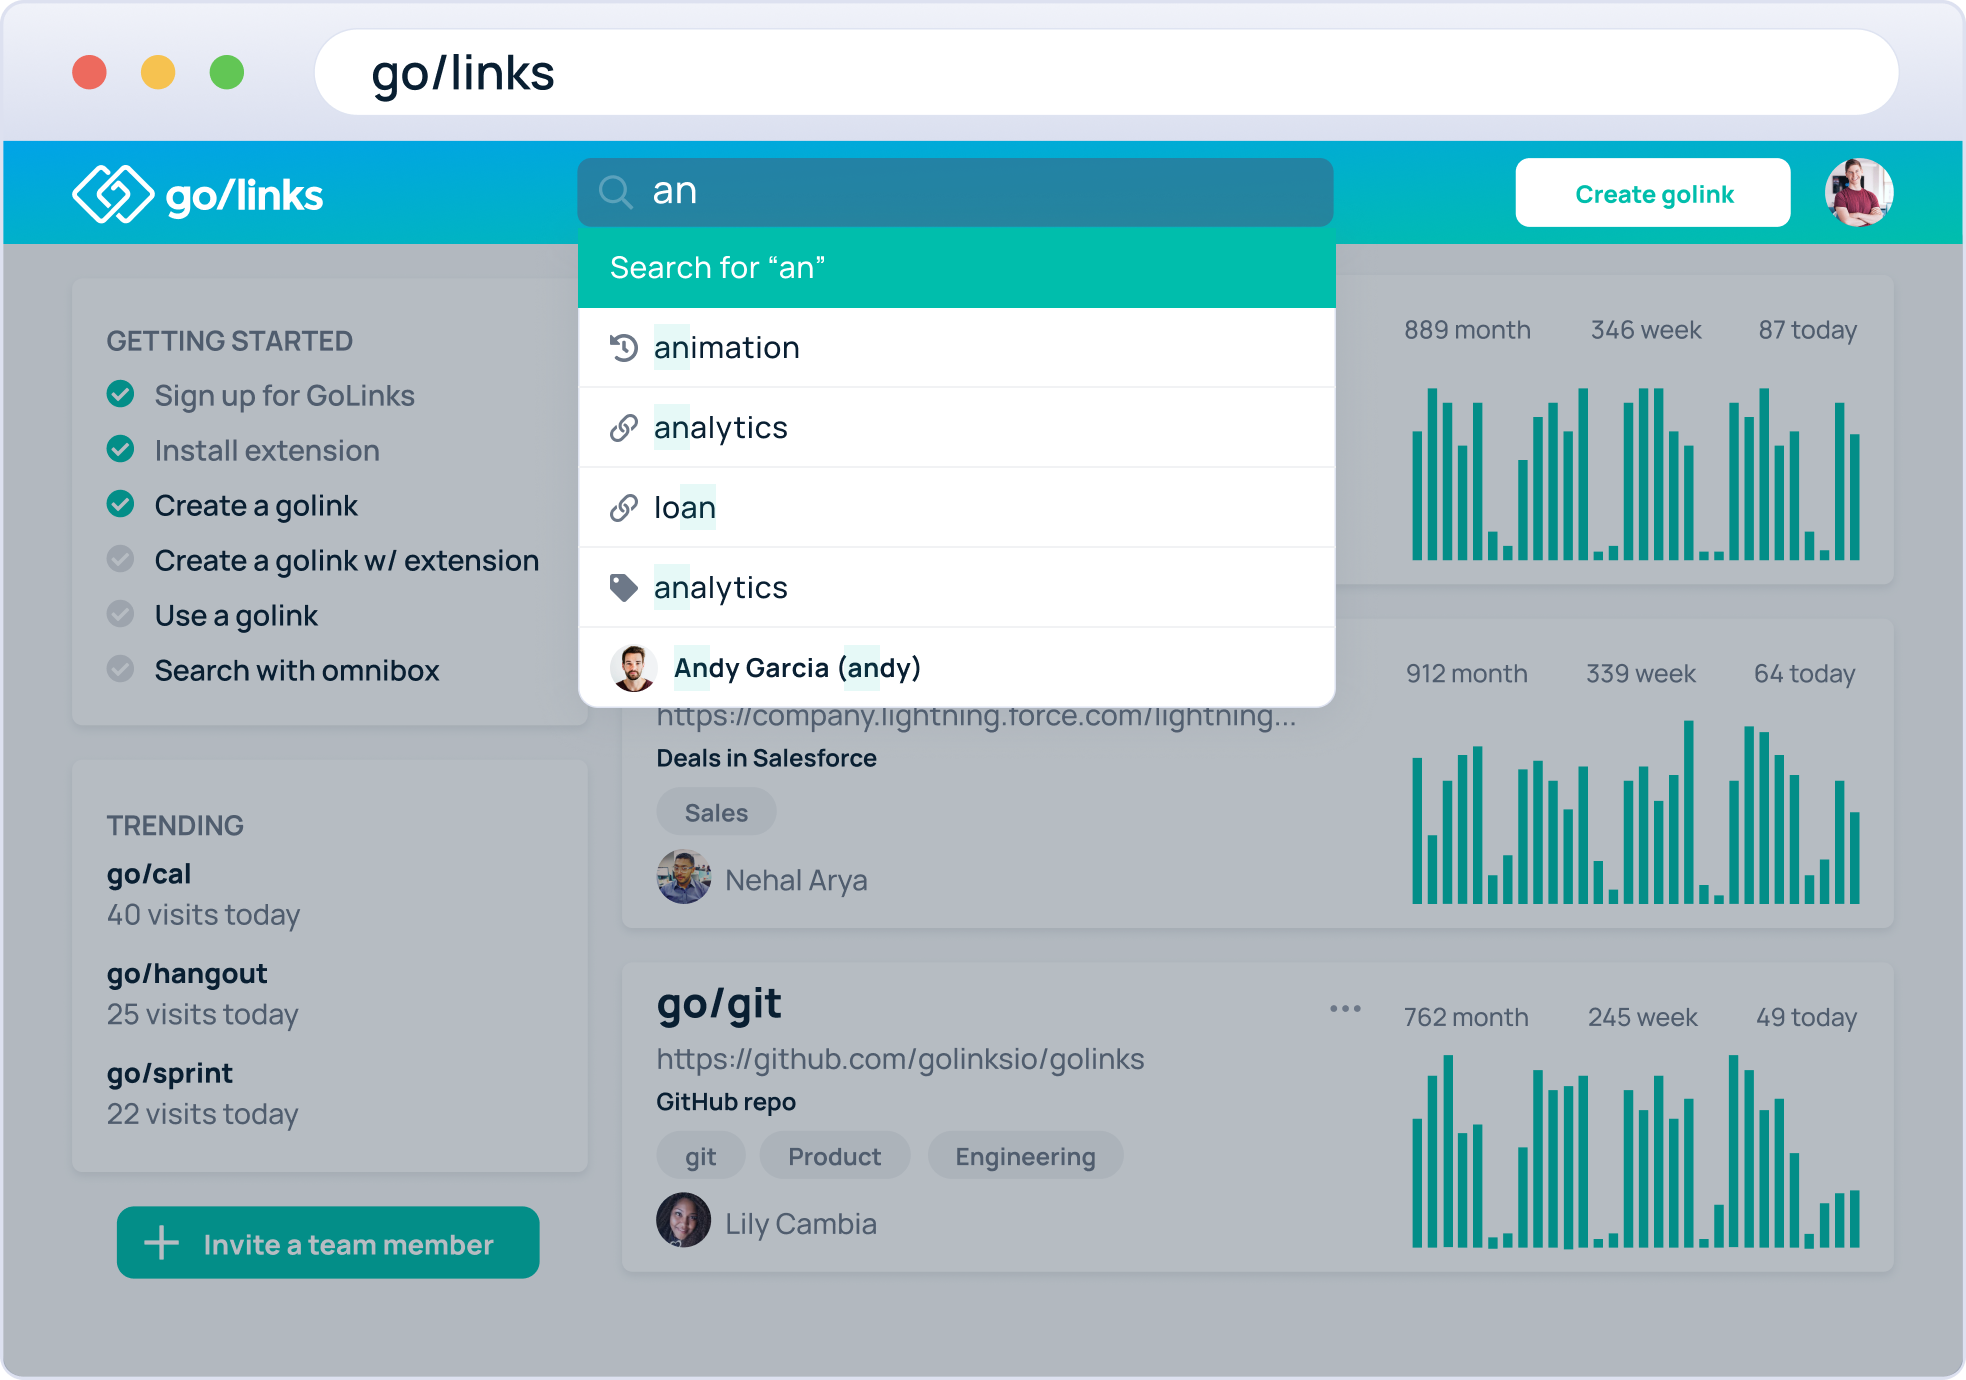Viewport: 1966px width, 1380px height.
Task: Click the magnifier icon in the search bar
Action: (614, 191)
